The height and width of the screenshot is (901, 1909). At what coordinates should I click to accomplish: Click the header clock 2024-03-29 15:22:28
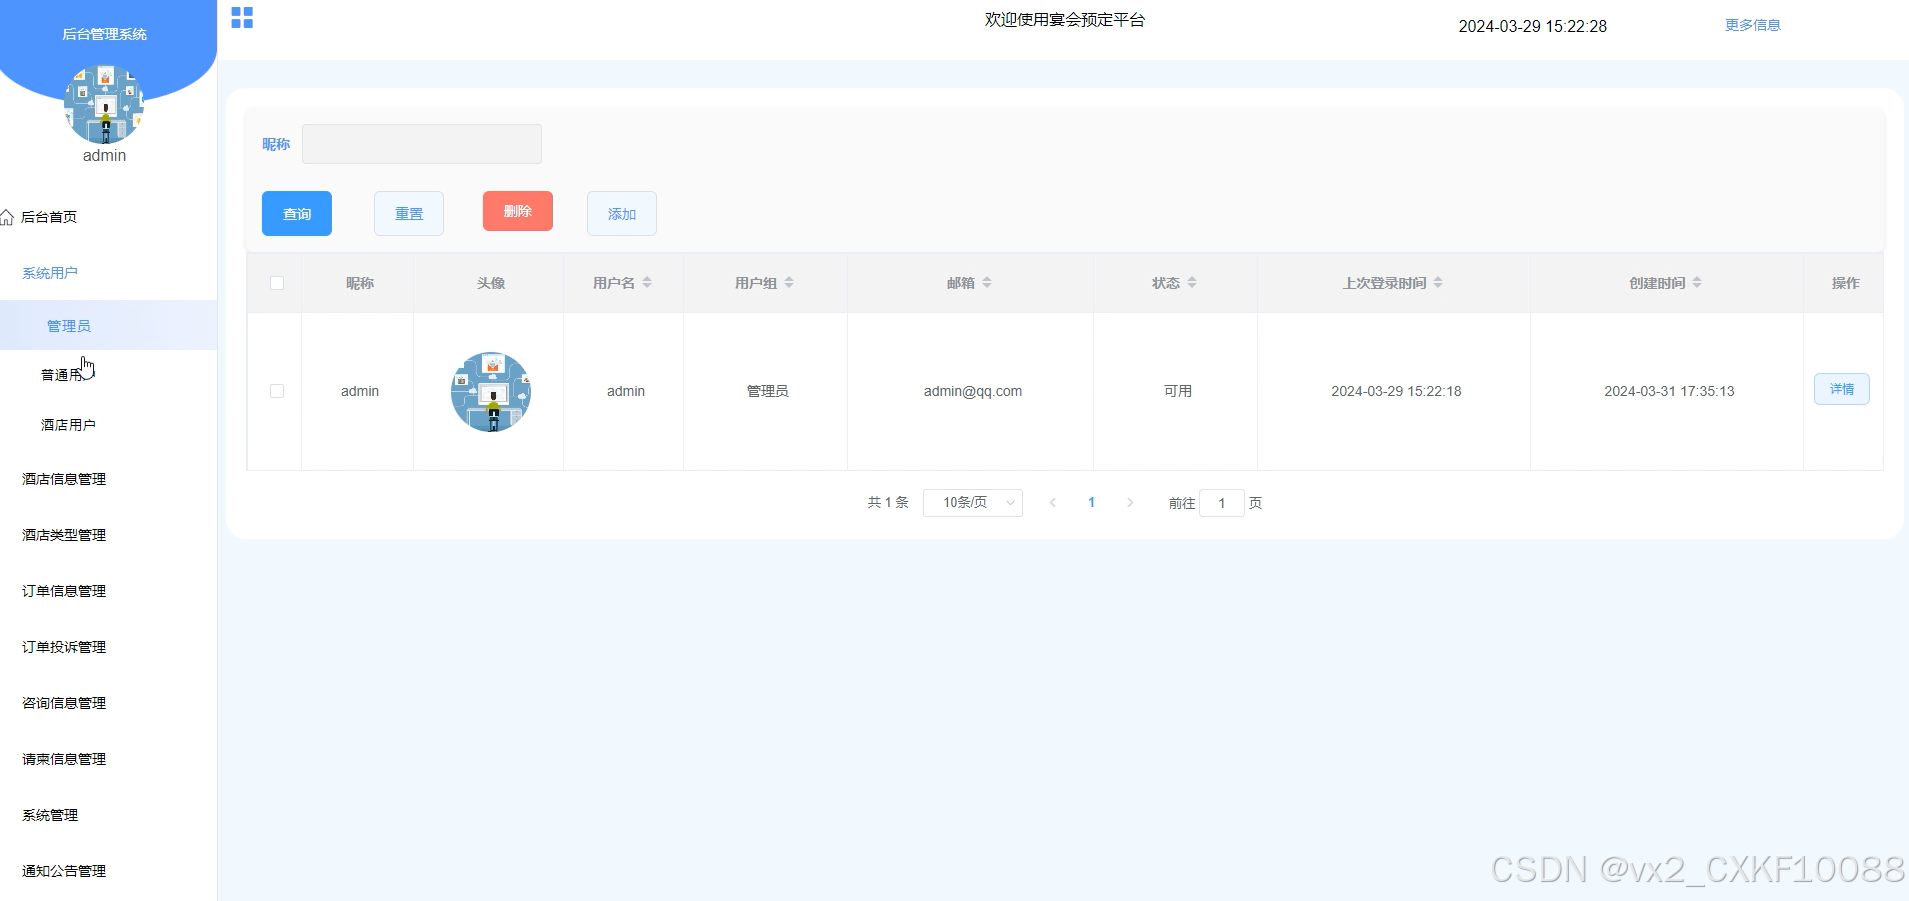pyautogui.click(x=1533, y=26)
